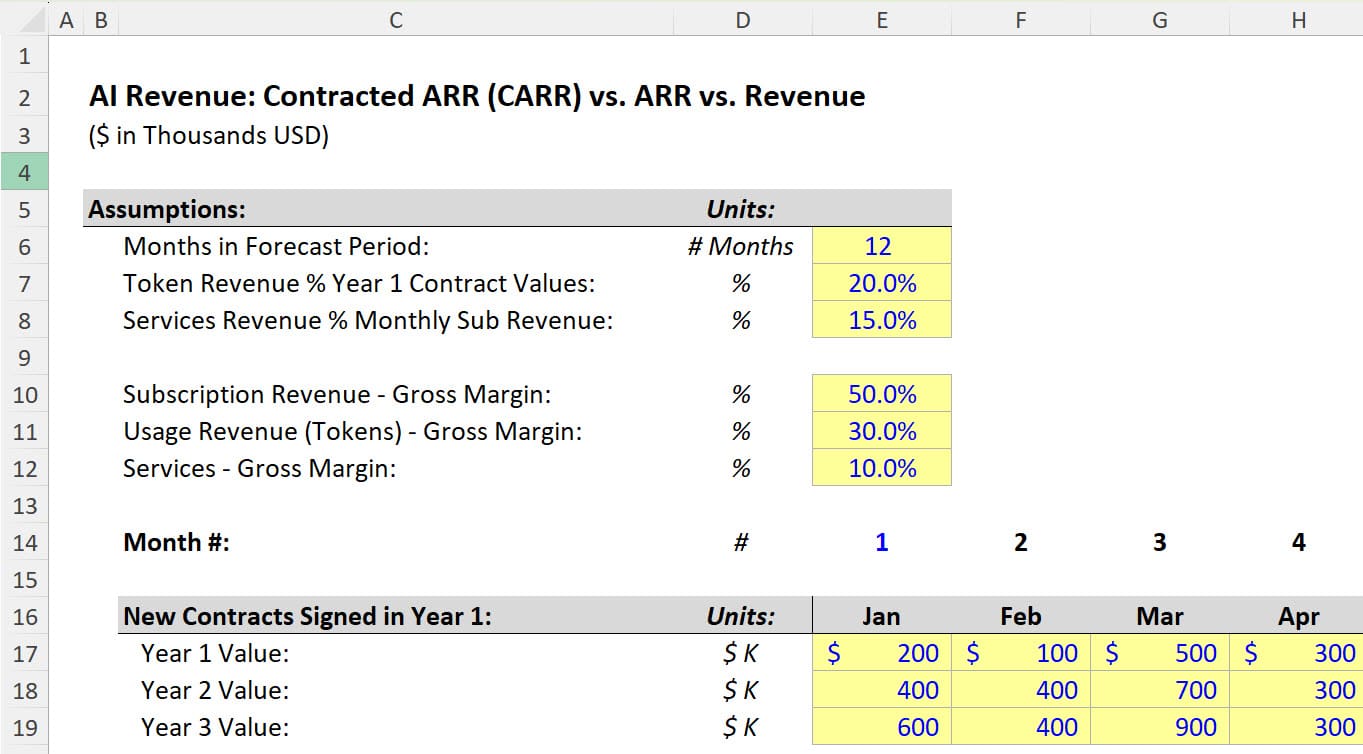Select Jan Year 2 Value cell 400
This screenshot has height=754, width=1363.
click(x=881, y=690)
